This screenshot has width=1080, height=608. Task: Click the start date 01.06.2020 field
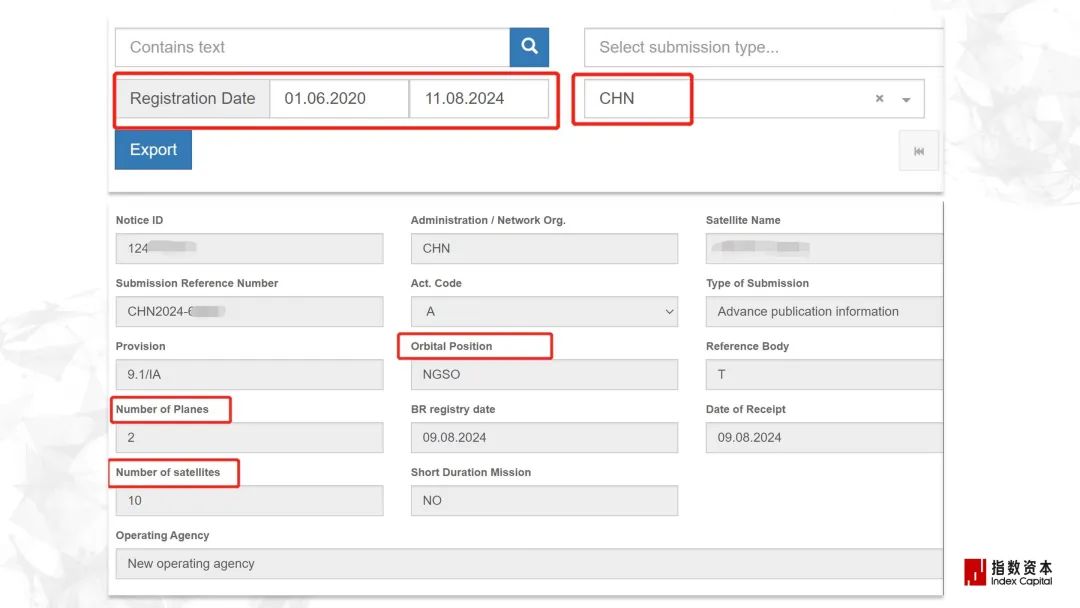[339, 98]
